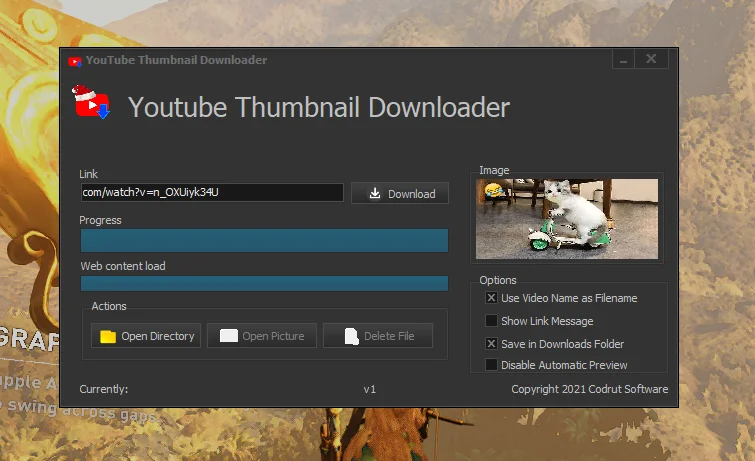Enable the Show Link Message checkbox
755x461 pixels.
coord(491,320)
